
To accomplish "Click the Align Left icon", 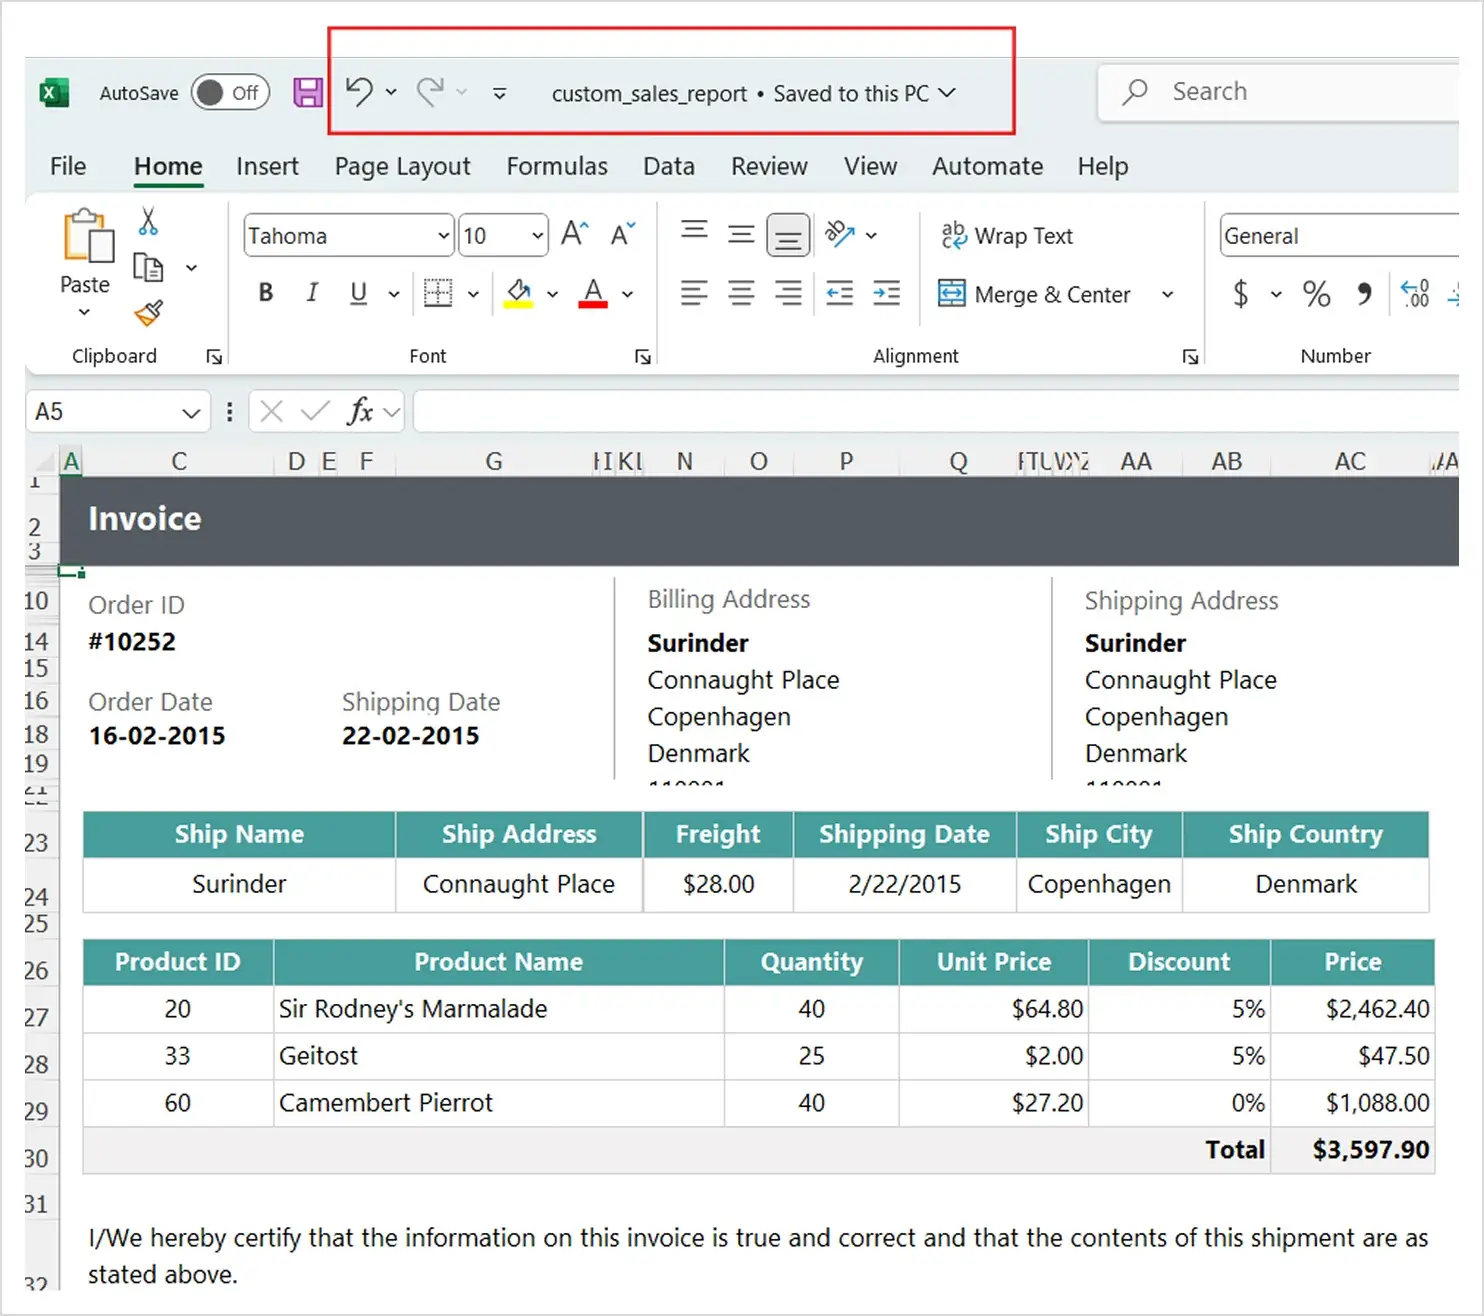I will coord(694,293).
